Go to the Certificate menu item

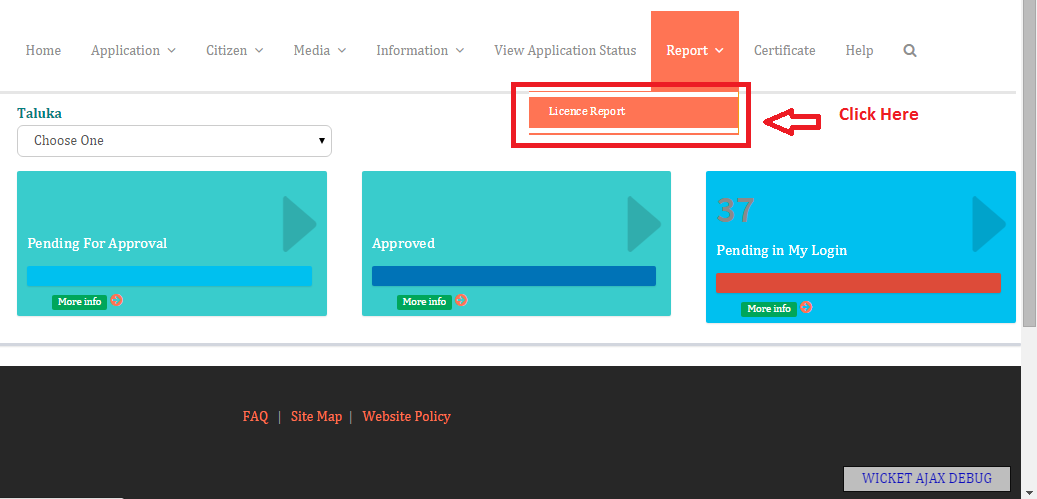click(x=784, y=51)
